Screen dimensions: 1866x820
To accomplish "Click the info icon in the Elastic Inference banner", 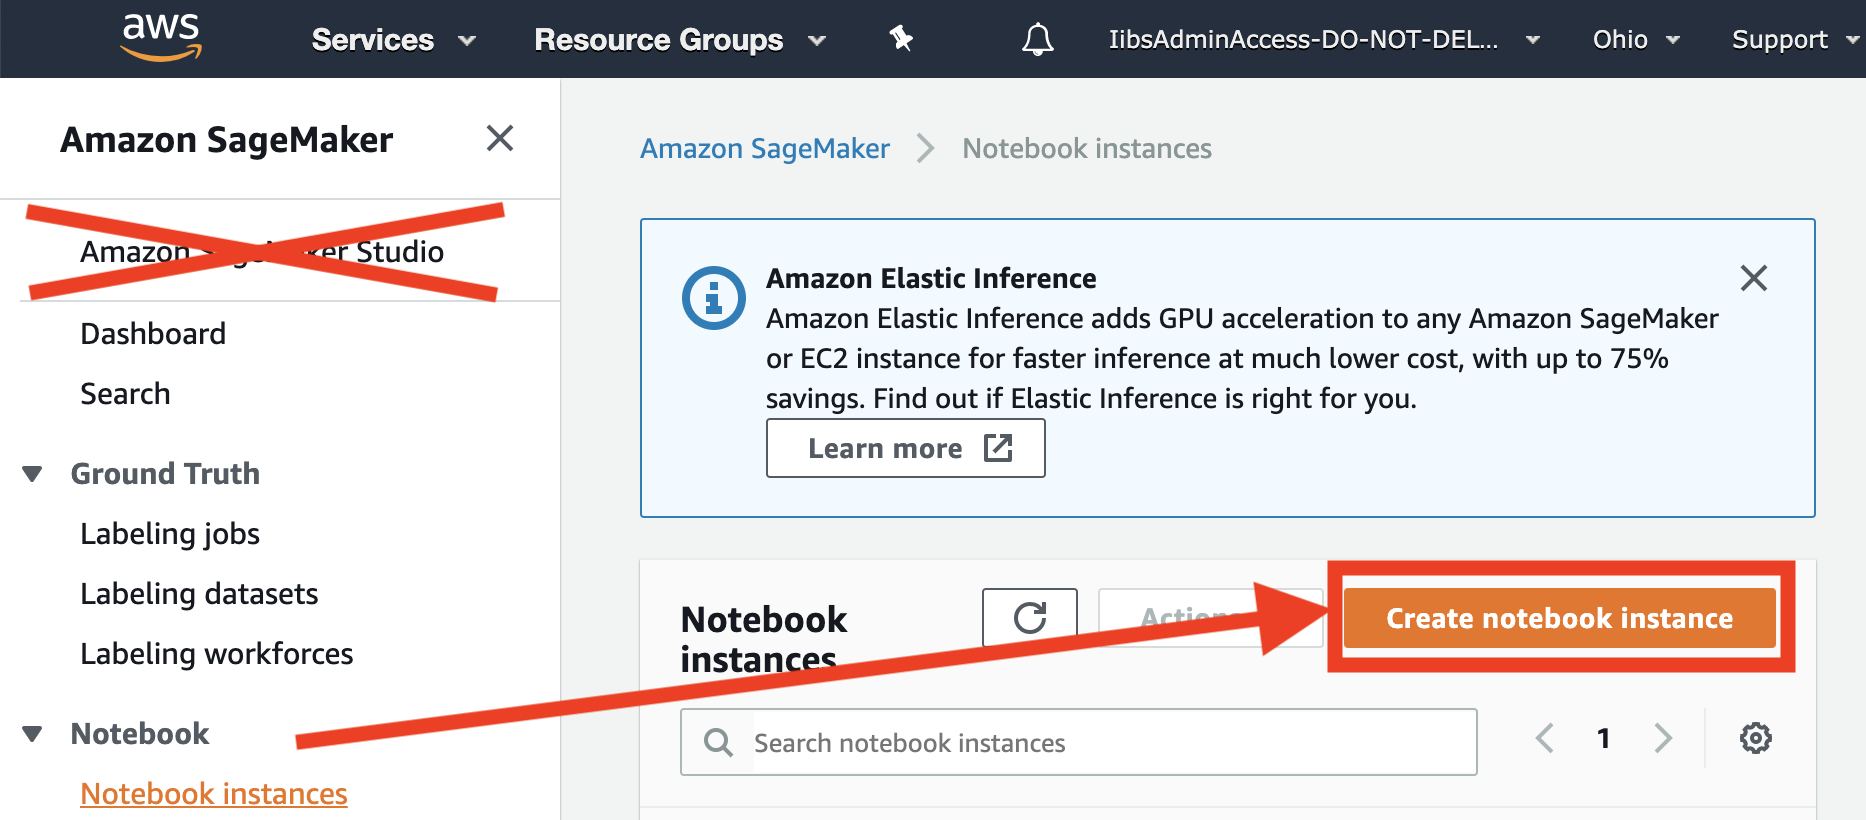I will [713, 298].
